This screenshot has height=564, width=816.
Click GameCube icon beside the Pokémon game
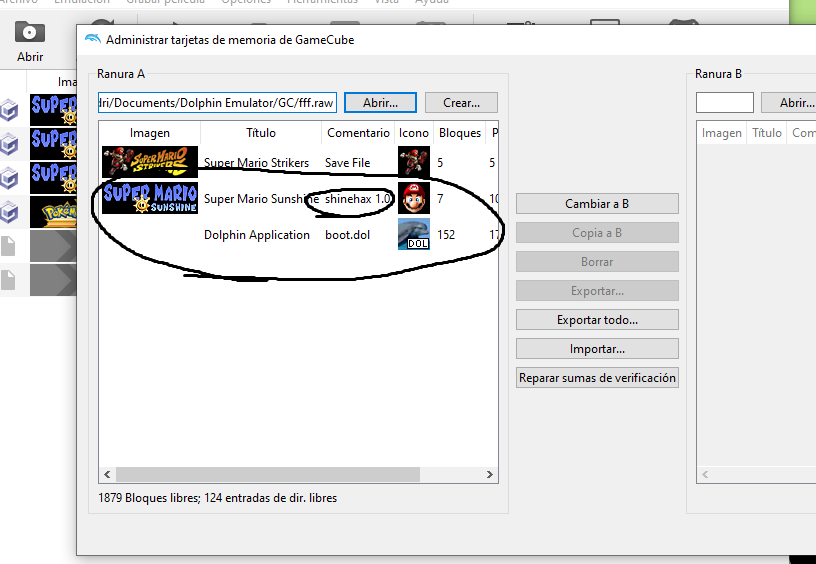9,212
